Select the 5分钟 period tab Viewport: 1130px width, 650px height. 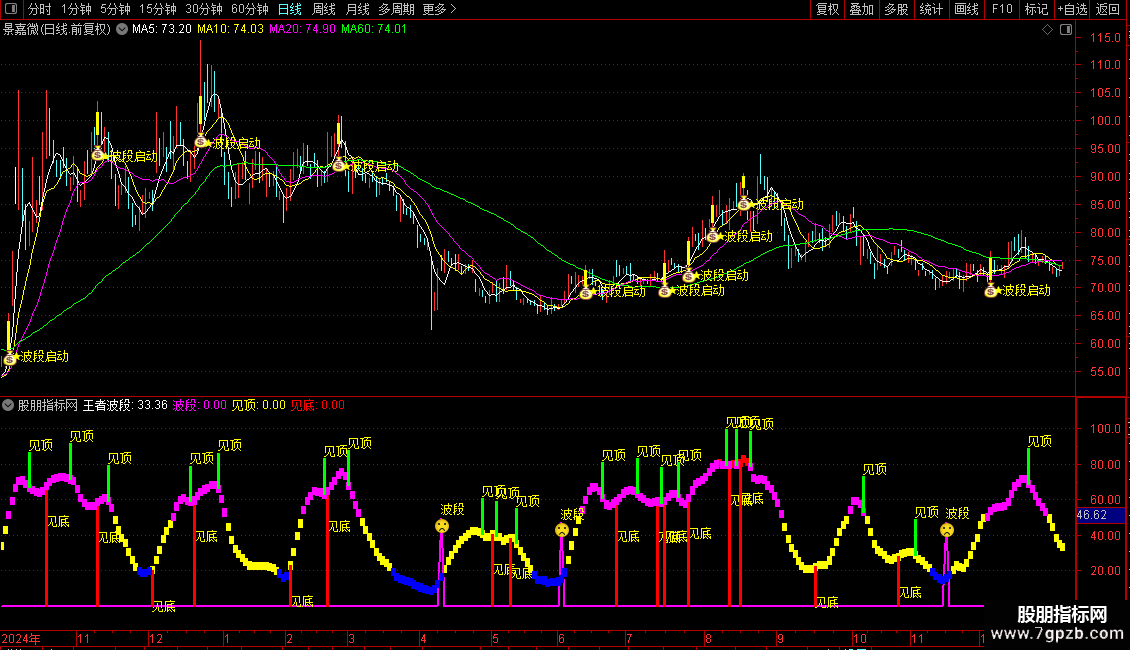tap(115, 9)
